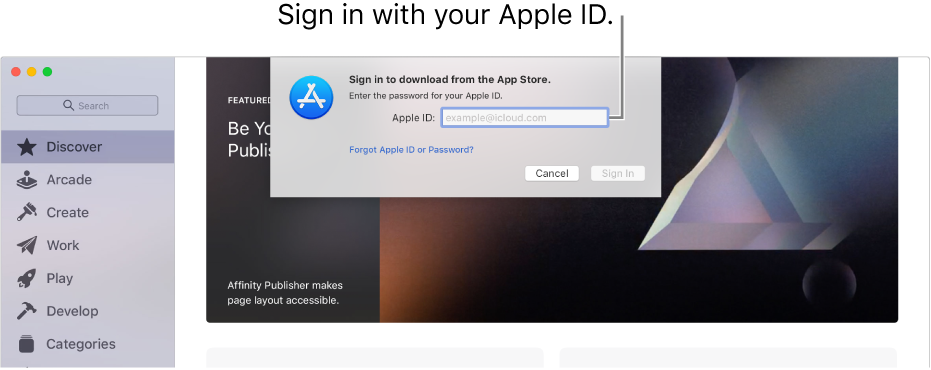
Task: Click the App Store icon in dialog
Action: [311, 97]
